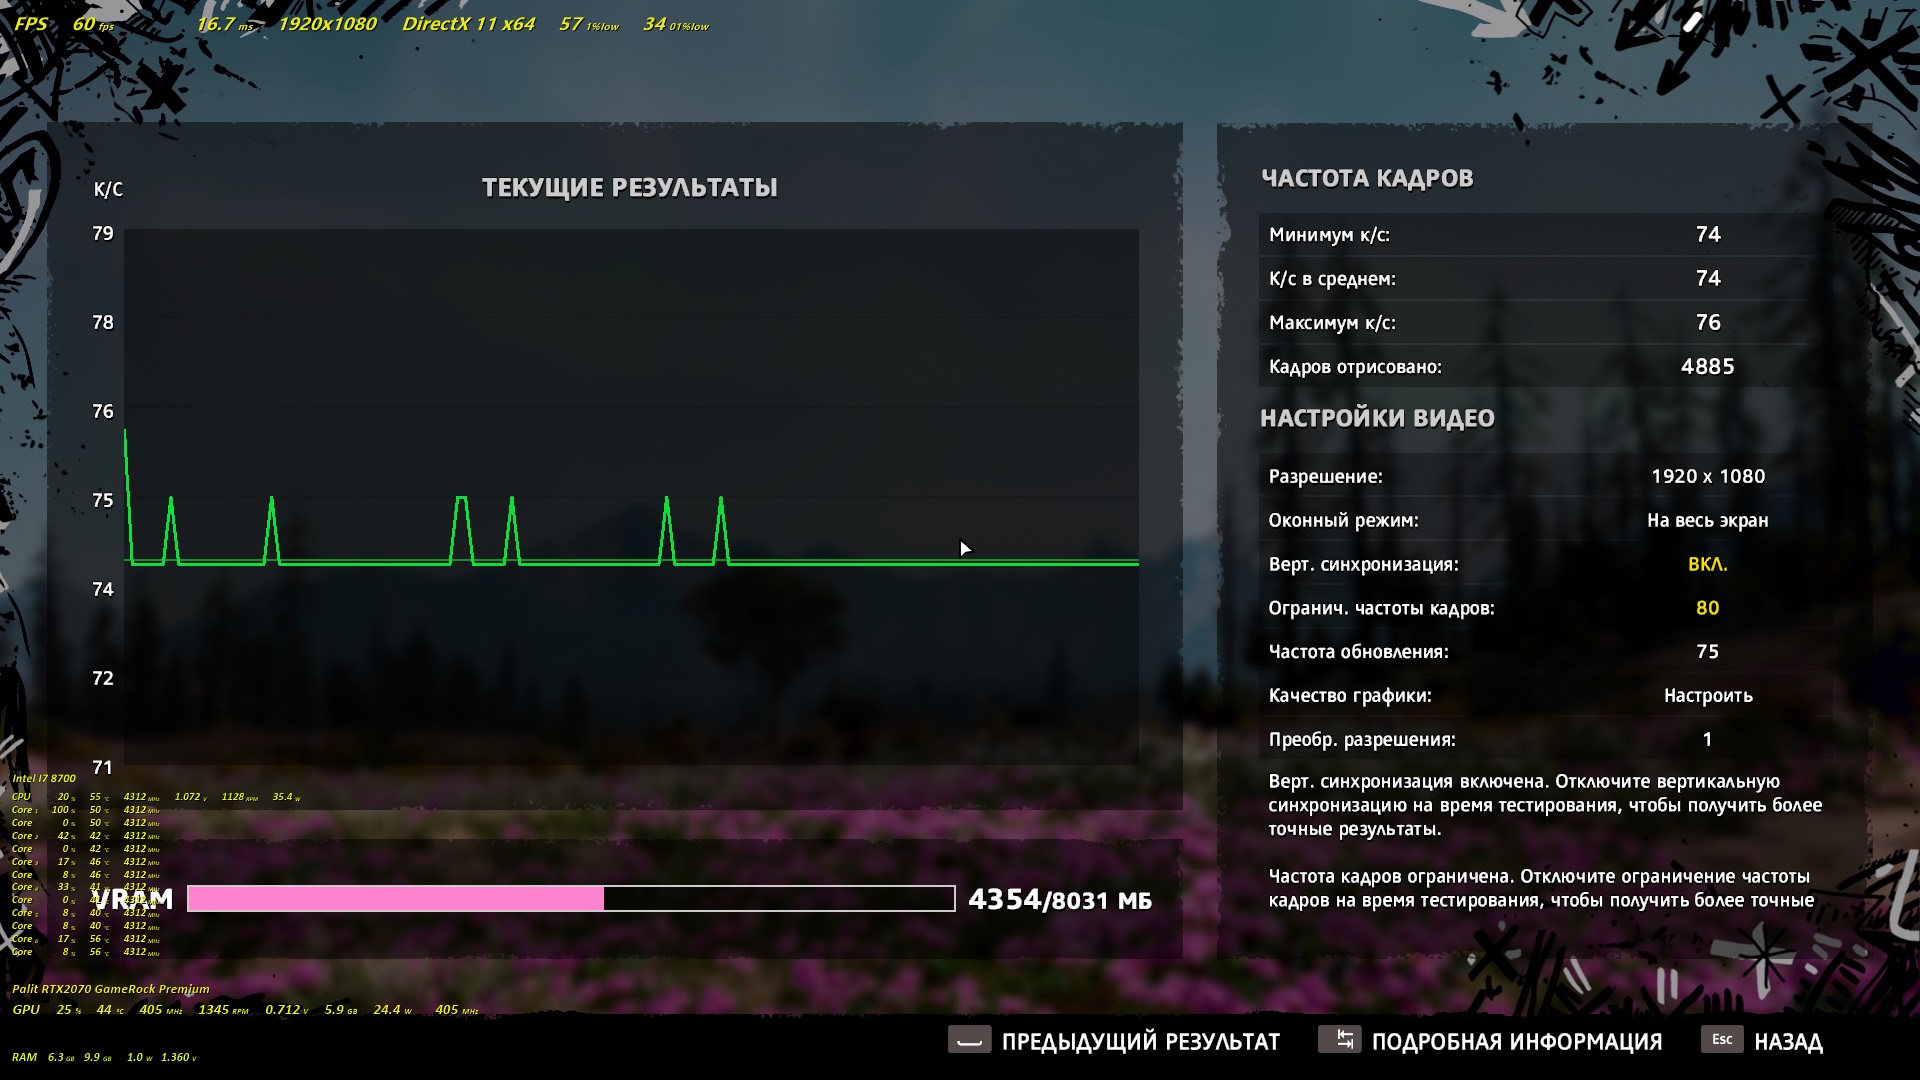
Task: Click the Максимум к/с 76 row
Action: click(1540, 323)
